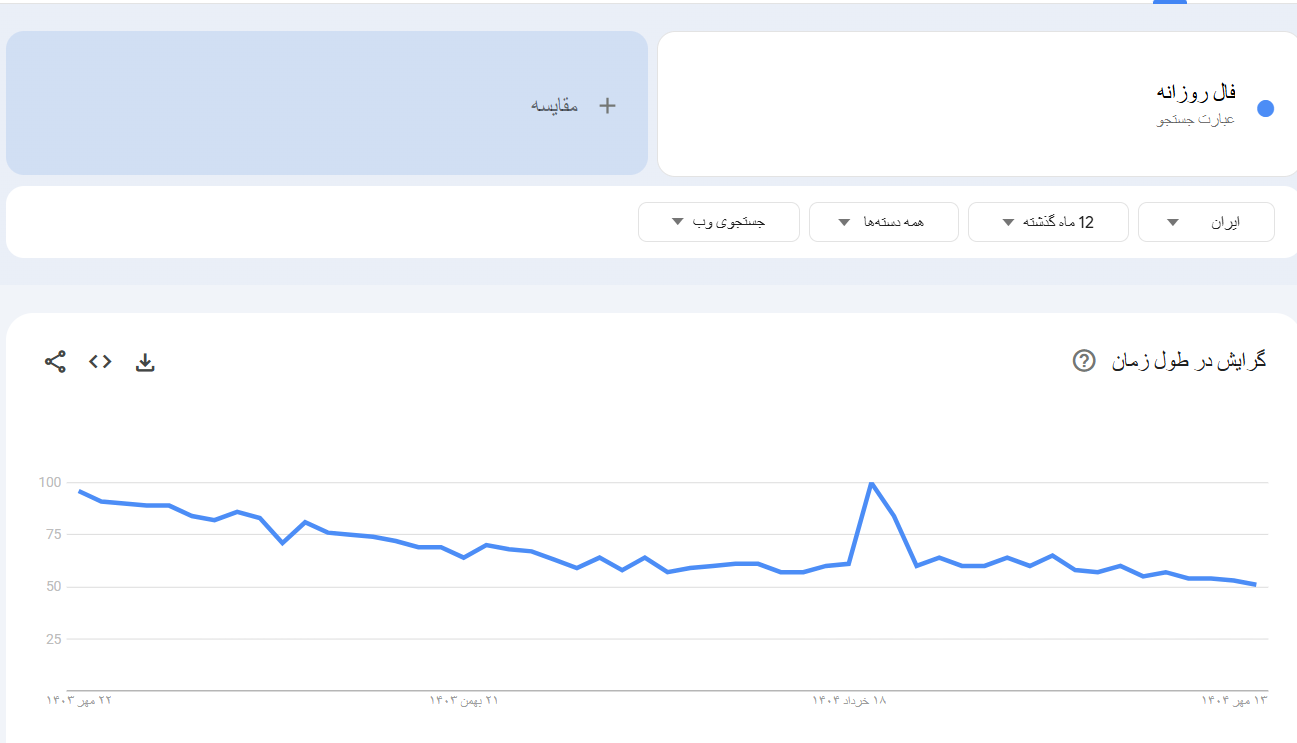Expand the جستجوی وب search type filter

[x=718, y=222]
